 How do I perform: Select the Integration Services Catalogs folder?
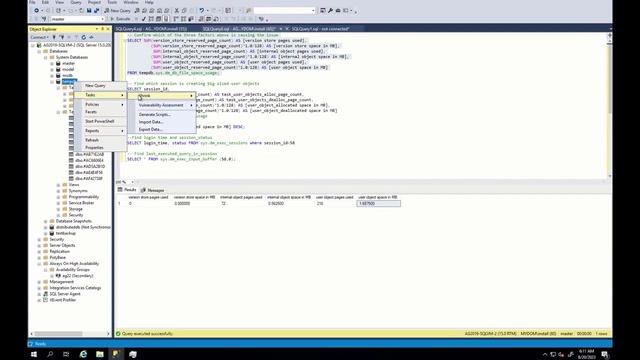pyautogui.click(x=75, y=288)
